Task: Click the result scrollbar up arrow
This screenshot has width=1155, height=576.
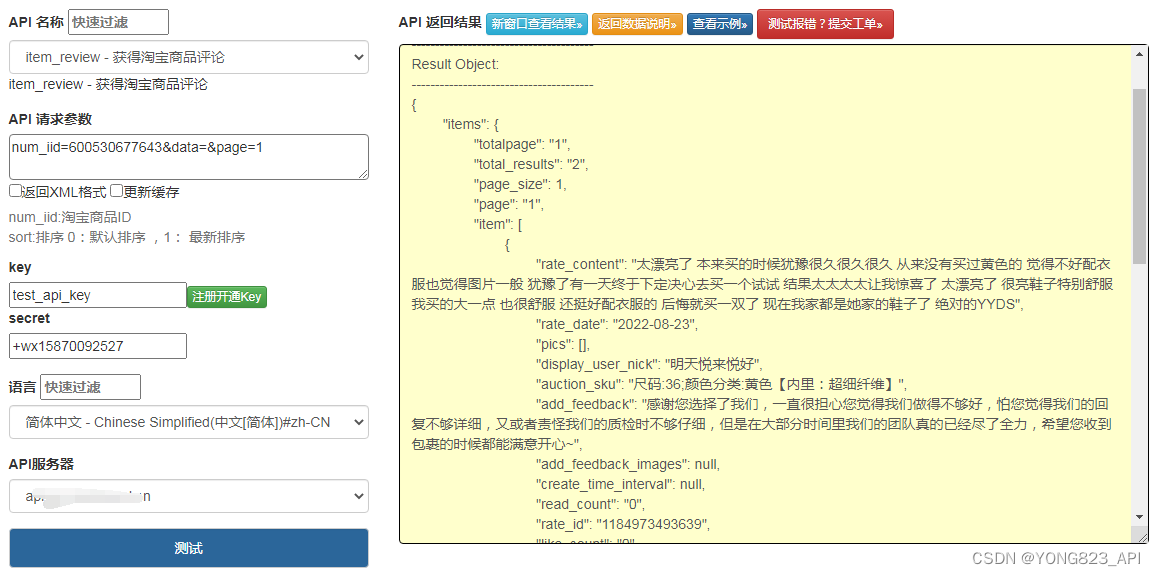Action: [1140, 52]
